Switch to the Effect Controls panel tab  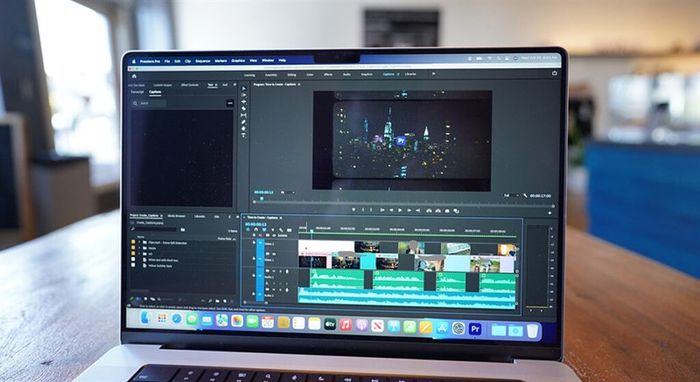click(190, 85)
